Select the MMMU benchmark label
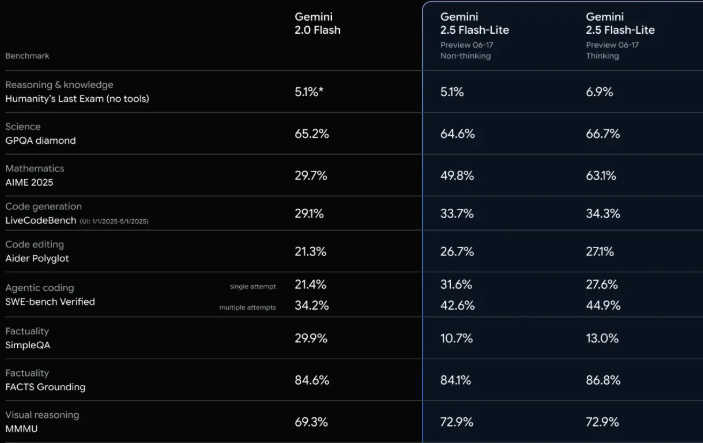Image resolution: width=703 pixels, height=443 pixels. [24, 428]
